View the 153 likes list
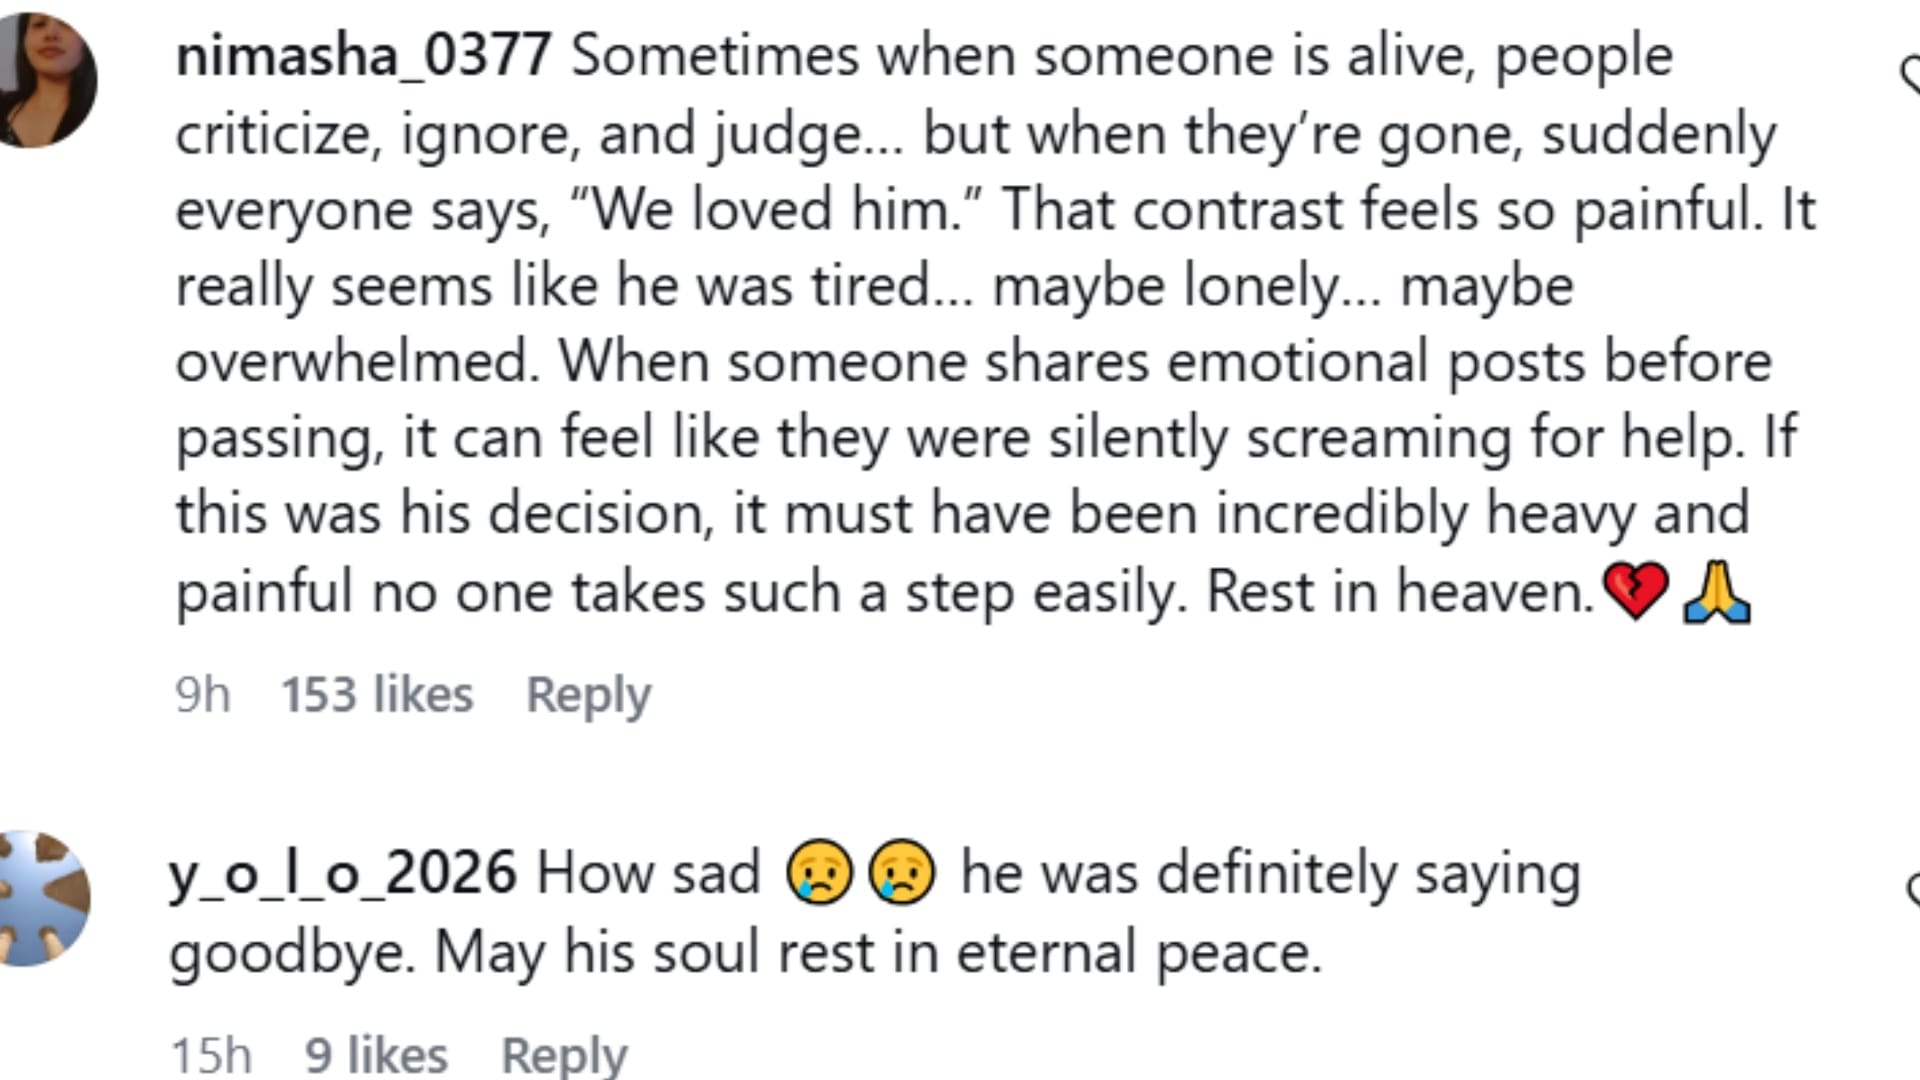Screen dimensions: 1920x1080 [x=376, y=695]
